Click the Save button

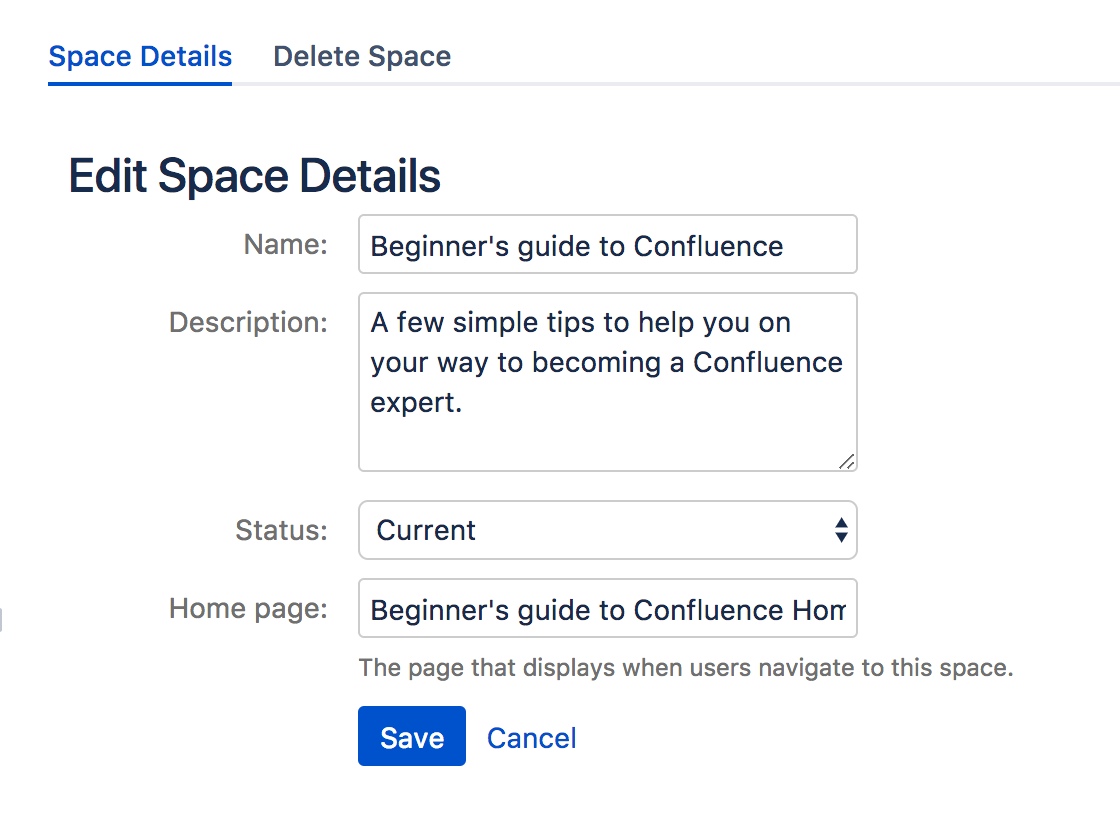pos(411,737)
